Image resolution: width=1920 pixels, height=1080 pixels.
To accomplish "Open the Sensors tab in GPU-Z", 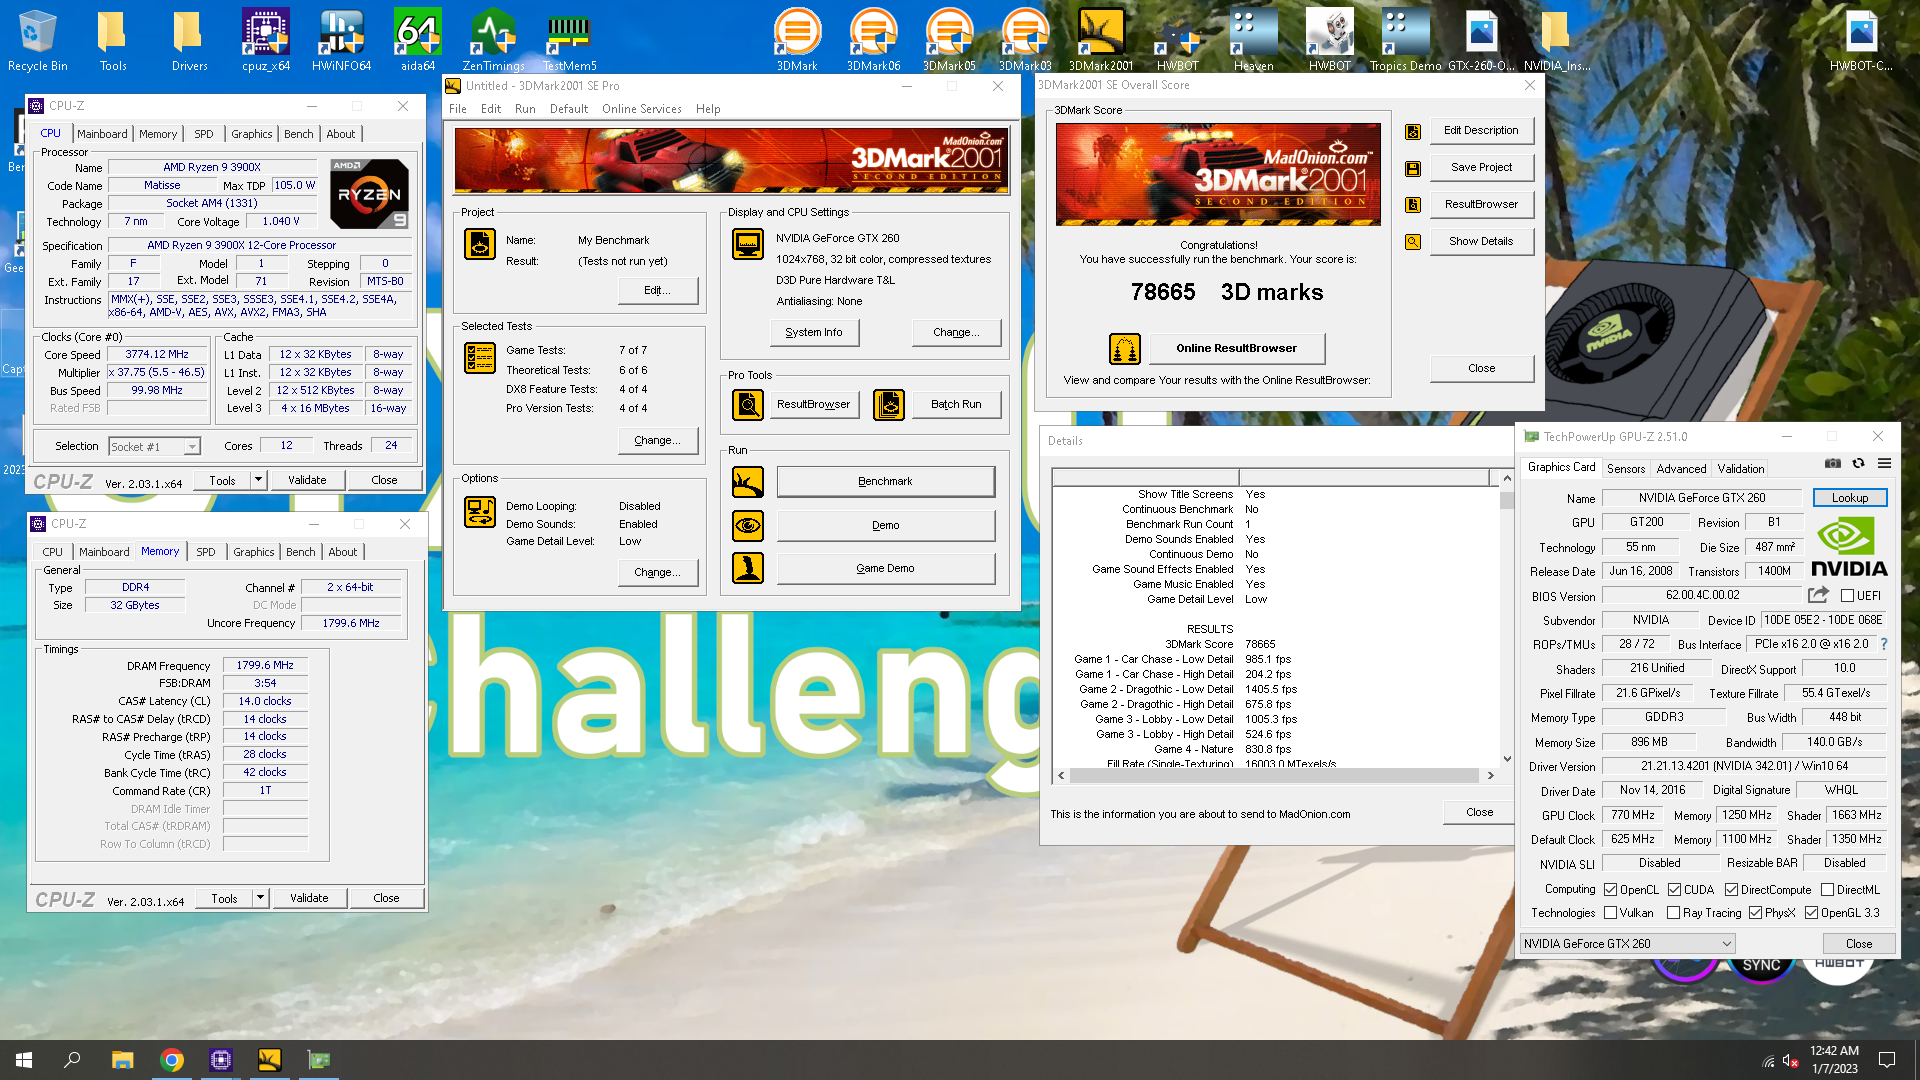I will coord(1625,469).
